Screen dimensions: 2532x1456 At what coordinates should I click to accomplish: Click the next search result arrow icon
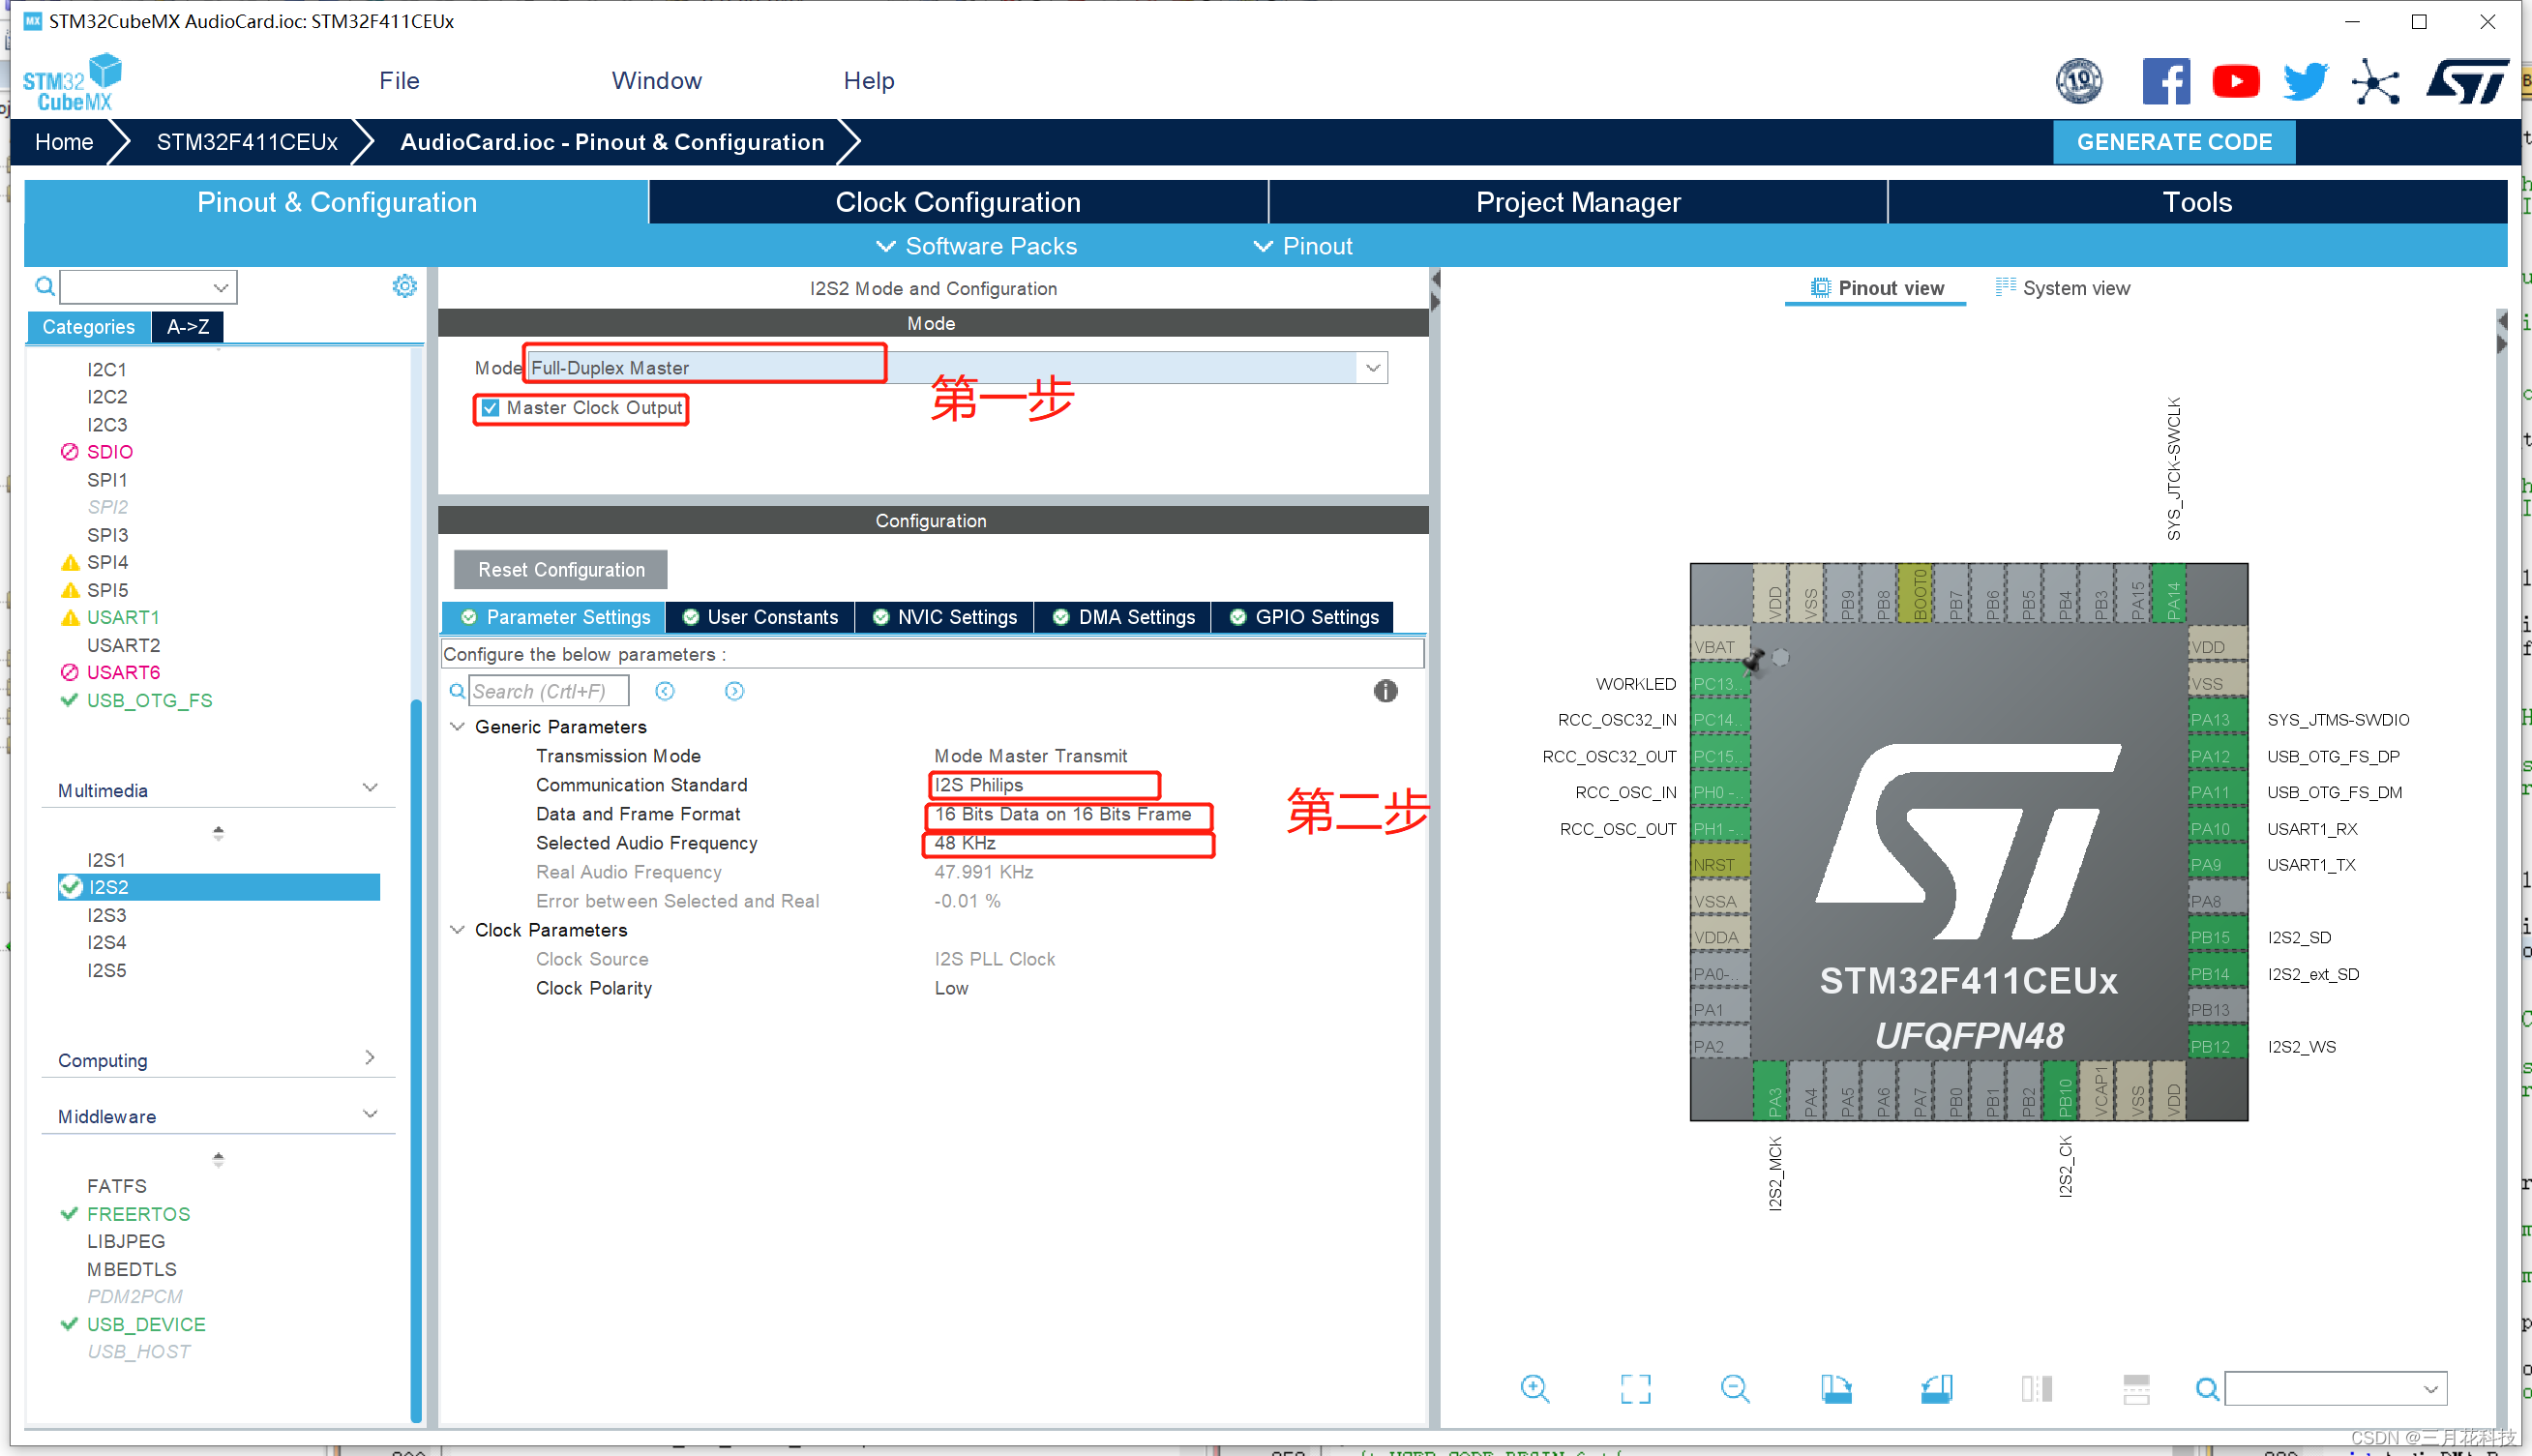click(734, 691)
